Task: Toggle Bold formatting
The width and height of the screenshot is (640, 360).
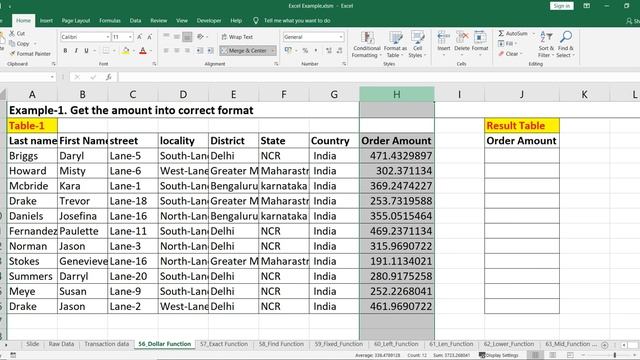Action: pyautogui.click(x=65, y=51)
